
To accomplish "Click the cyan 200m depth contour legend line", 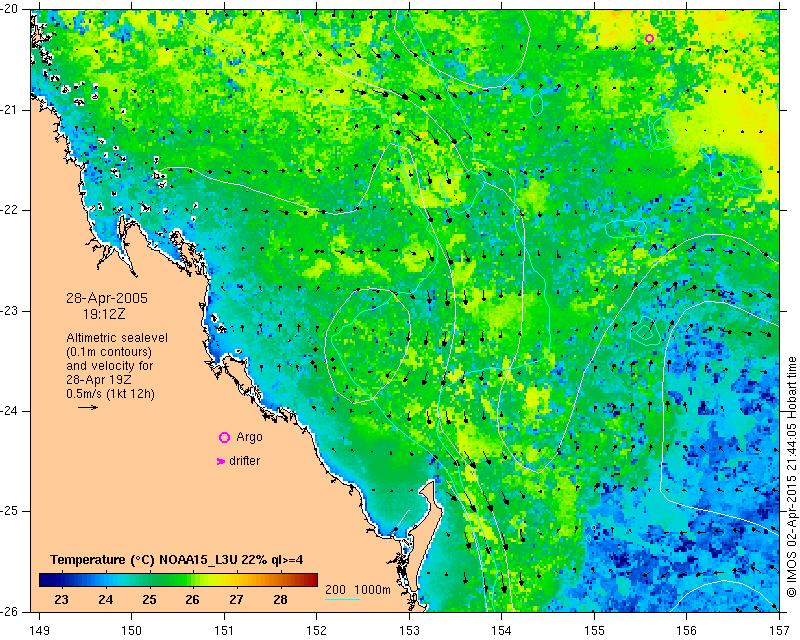I will 342,599.
